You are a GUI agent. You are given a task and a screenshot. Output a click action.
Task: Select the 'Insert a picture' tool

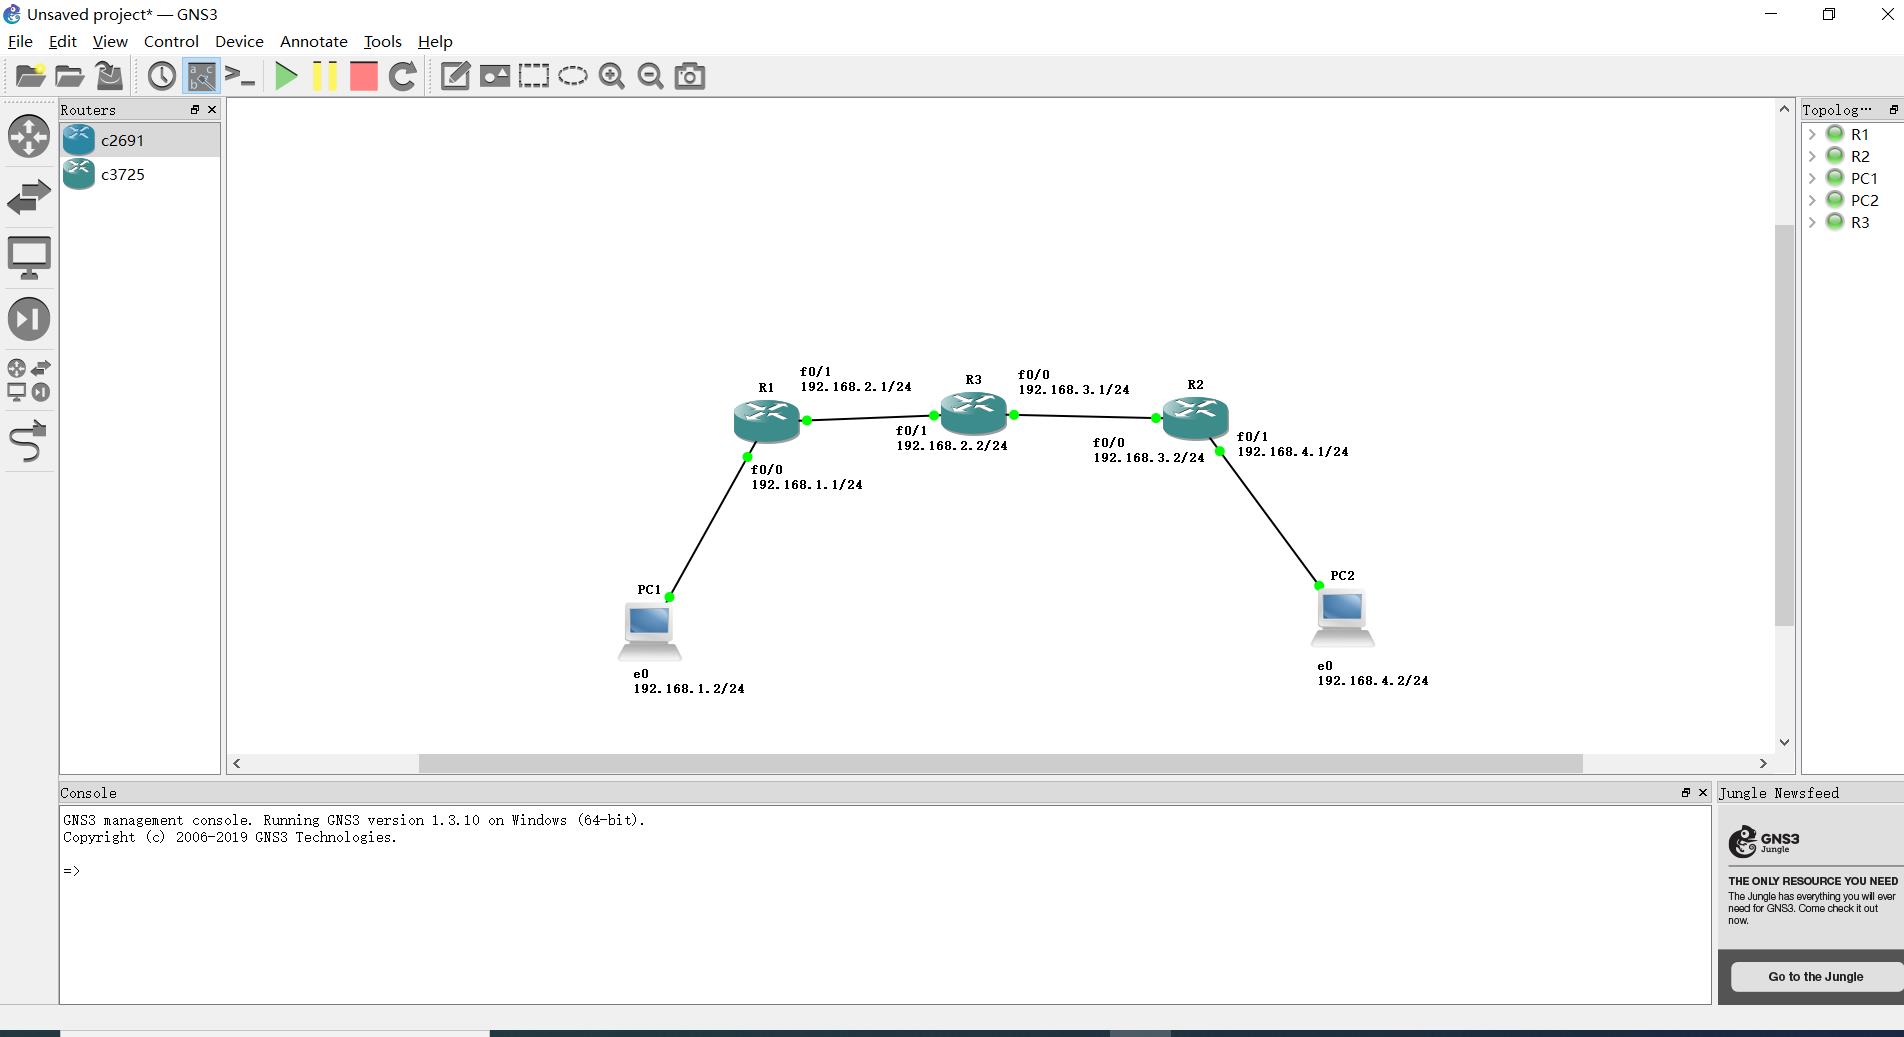point(494,75)
